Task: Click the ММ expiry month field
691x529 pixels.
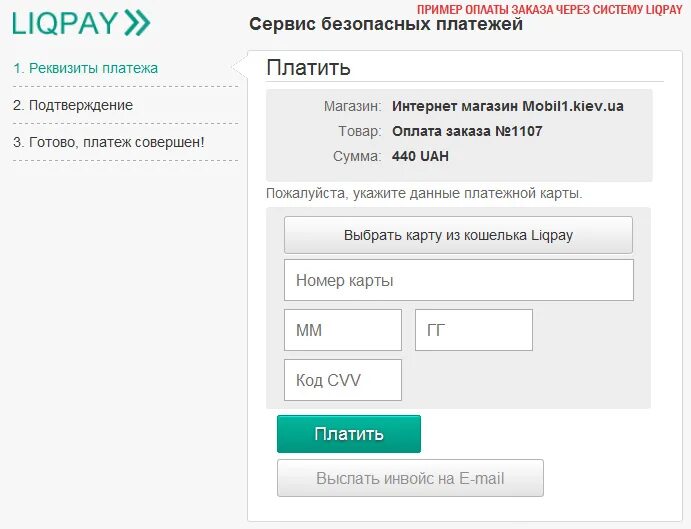Action: (x=343, y=330)
